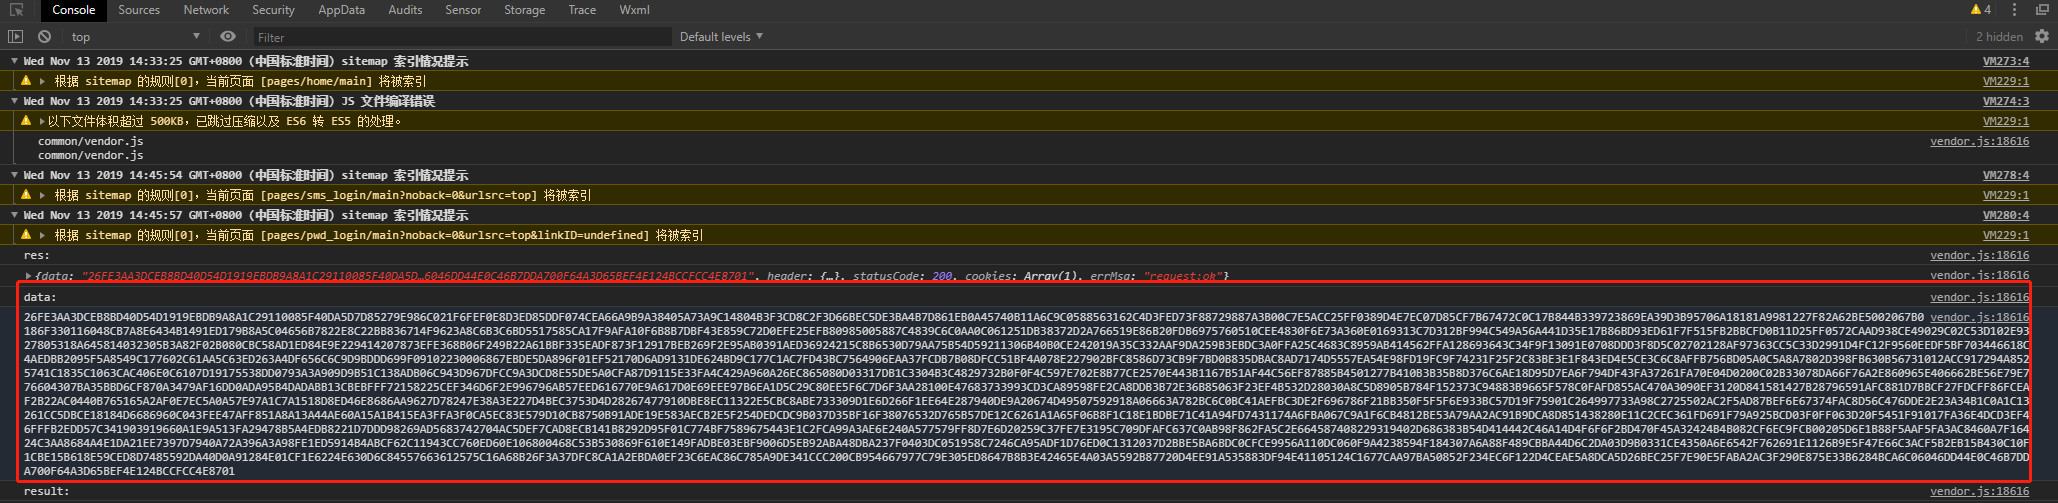
Task: Collapse the 14:33:25 sitemap log group
Action: tap(14, 61)
